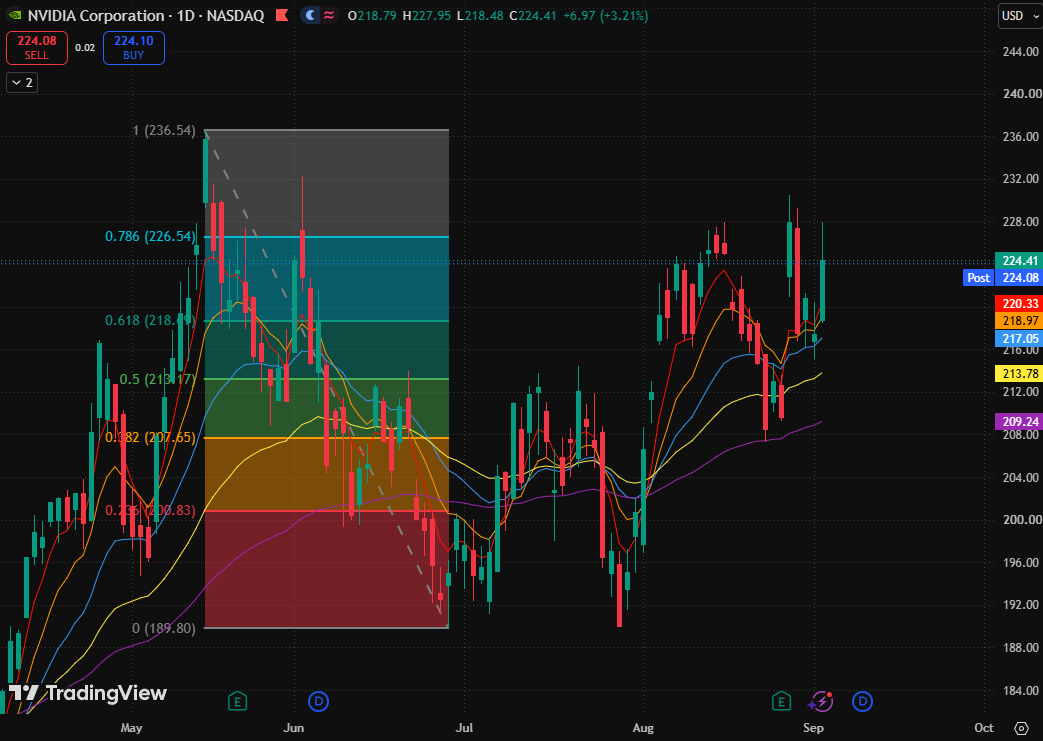Click the red flag icon after NASDAQ

(282, 15)
